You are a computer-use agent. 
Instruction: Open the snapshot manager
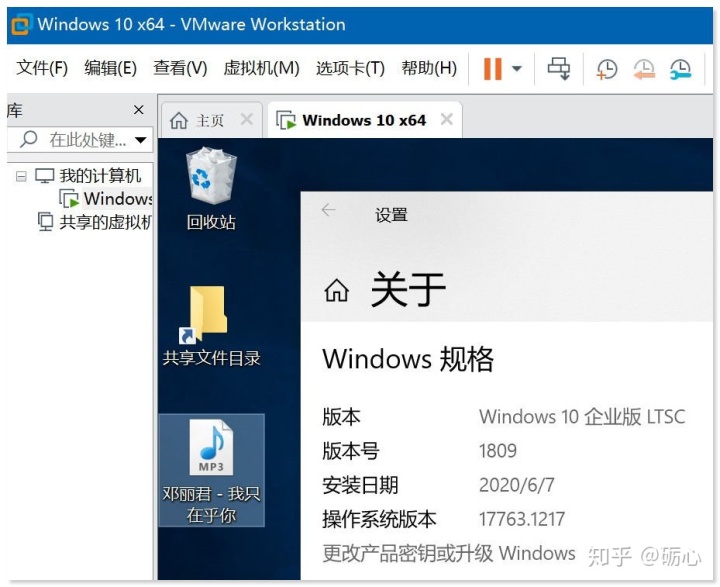tap(681, 69)
